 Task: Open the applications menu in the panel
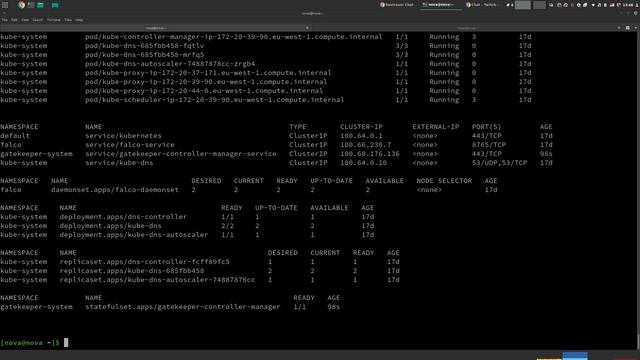tap(5, 5)
